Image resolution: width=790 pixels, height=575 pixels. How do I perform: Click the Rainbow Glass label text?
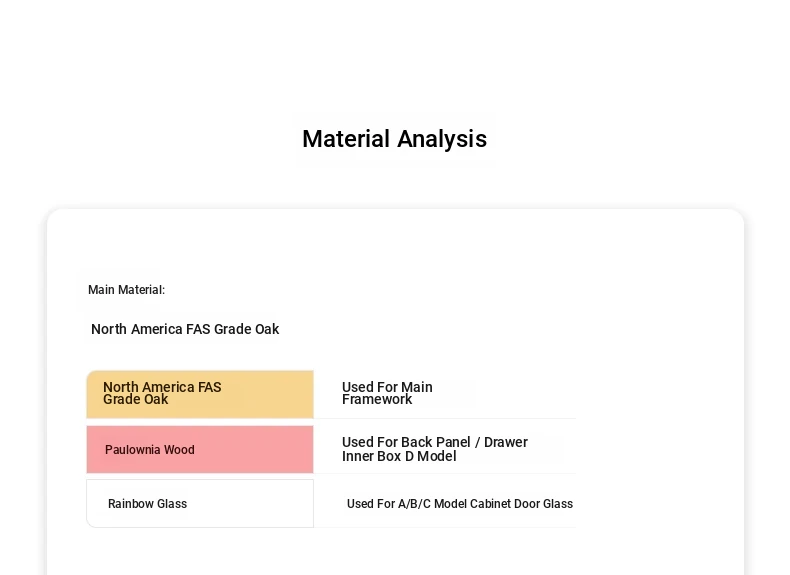pyautogui.click(x=148, y=503)
